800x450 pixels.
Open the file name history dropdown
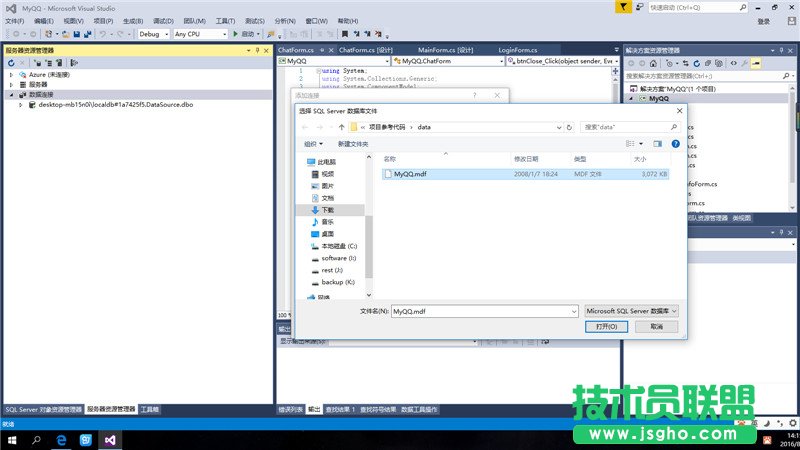point(573,311)
